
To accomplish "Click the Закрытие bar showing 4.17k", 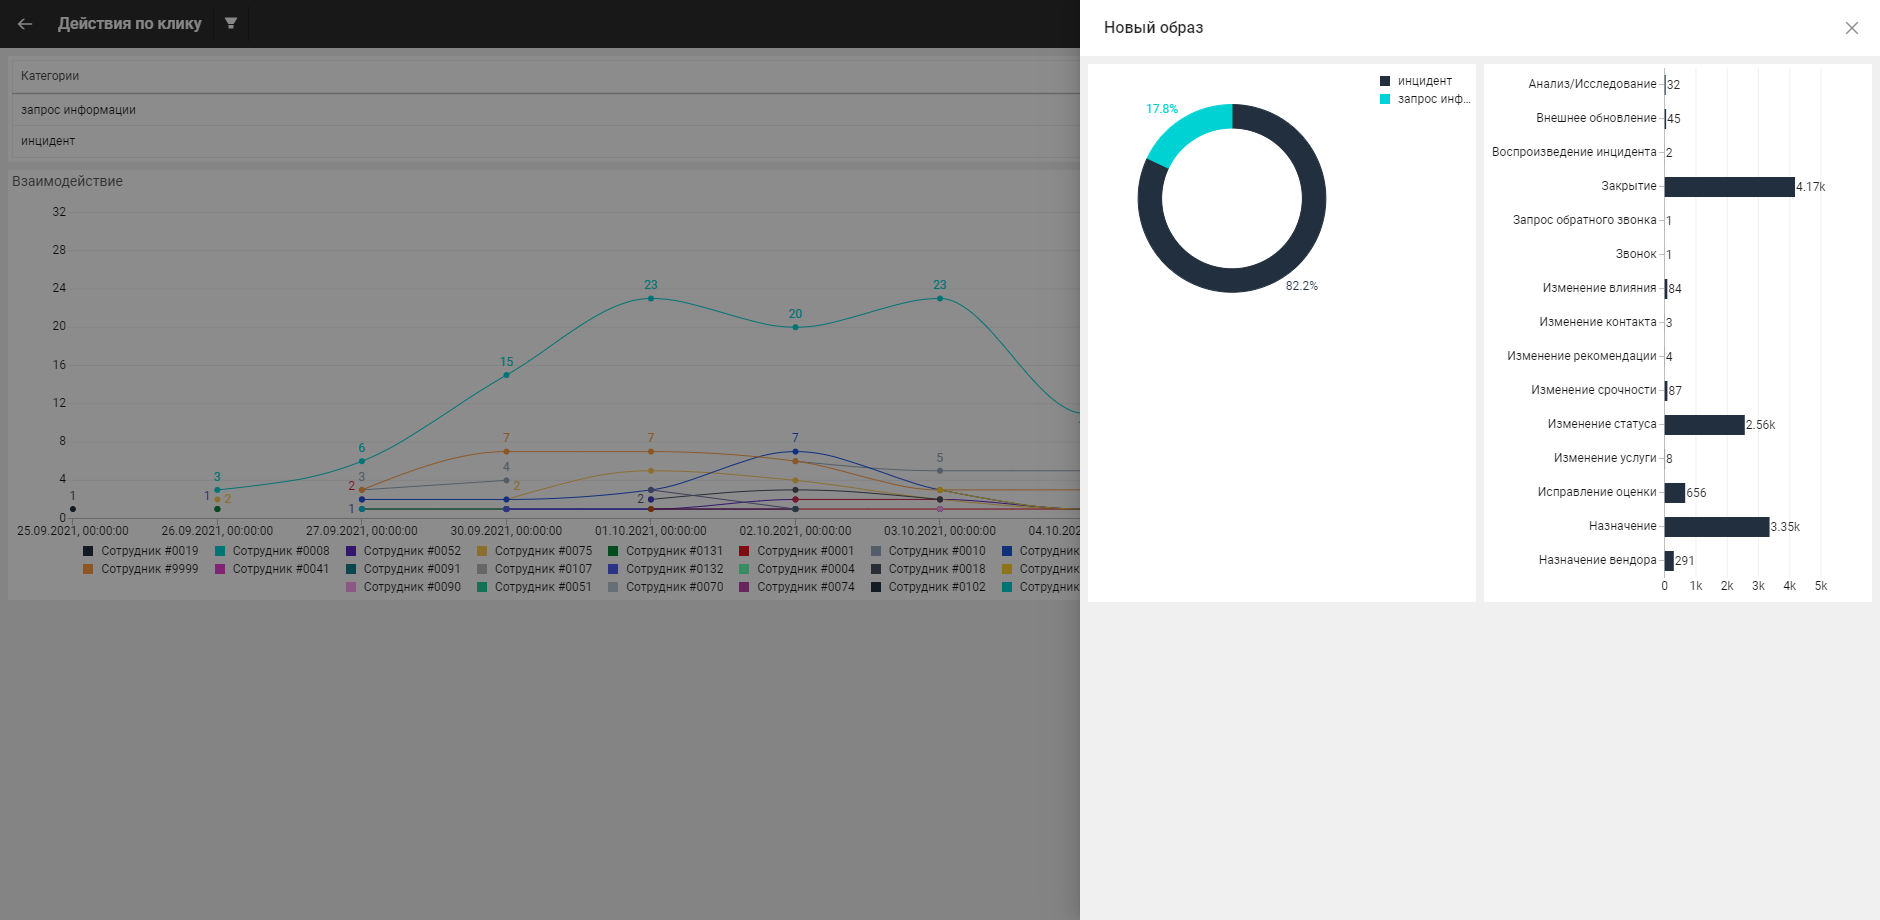I will pos(1729,187).
